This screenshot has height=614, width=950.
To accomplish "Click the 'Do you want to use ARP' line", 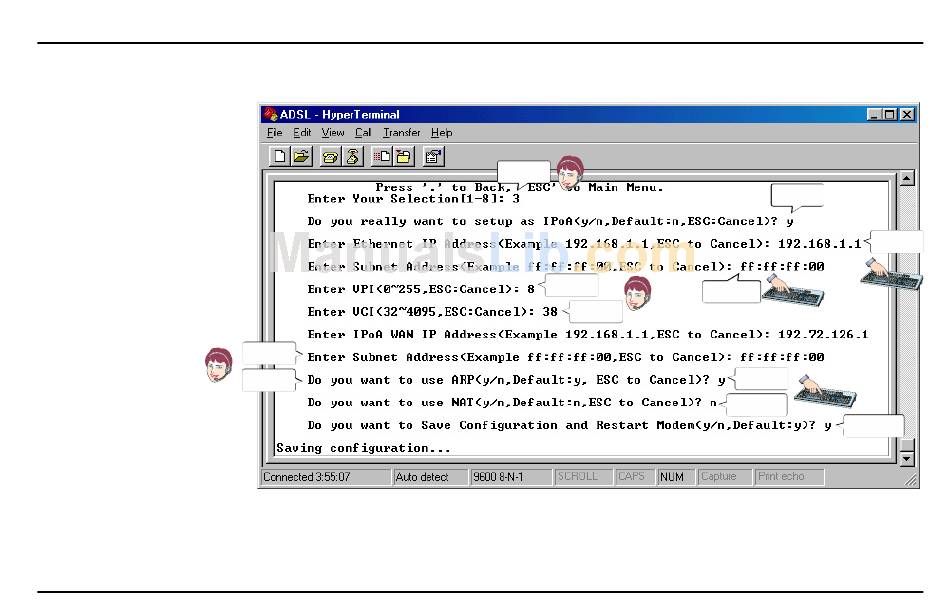I will click(516, 380).
